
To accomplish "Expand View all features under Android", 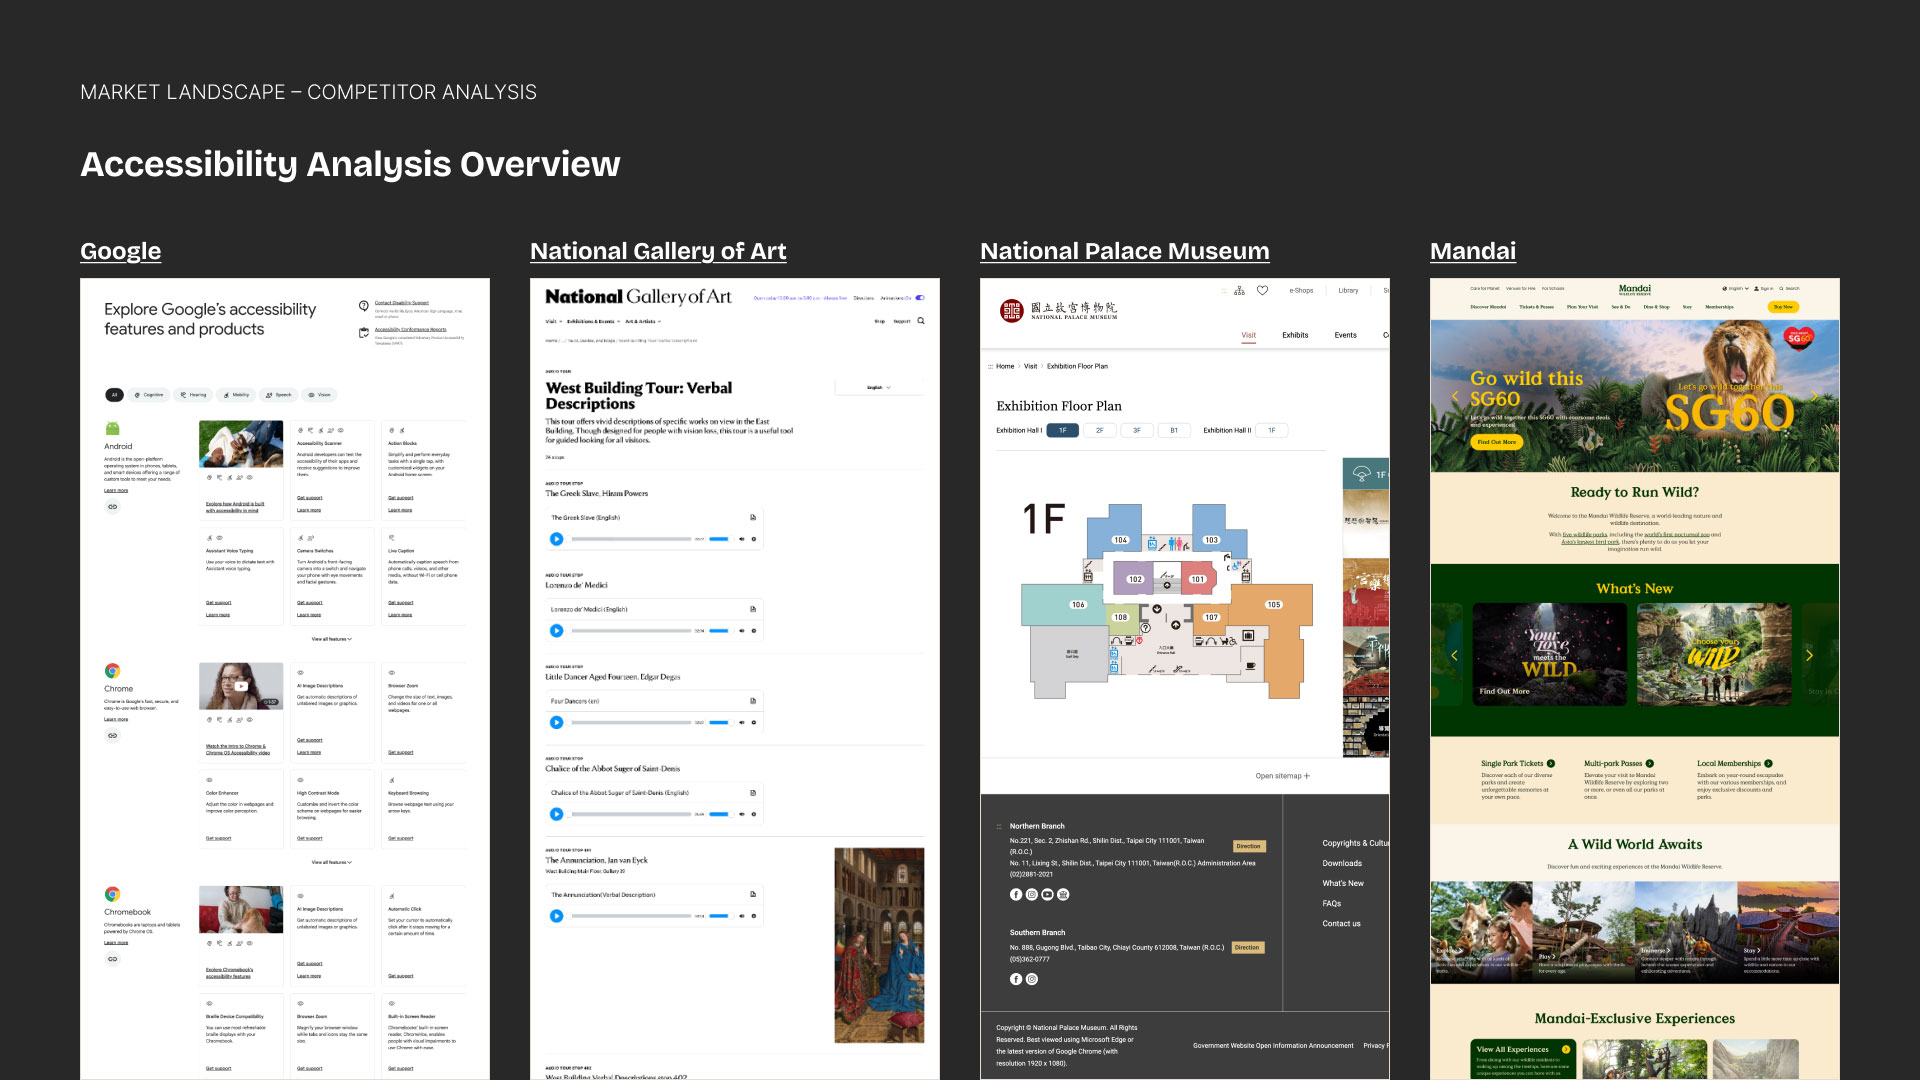I will click(x=332, y=639).
